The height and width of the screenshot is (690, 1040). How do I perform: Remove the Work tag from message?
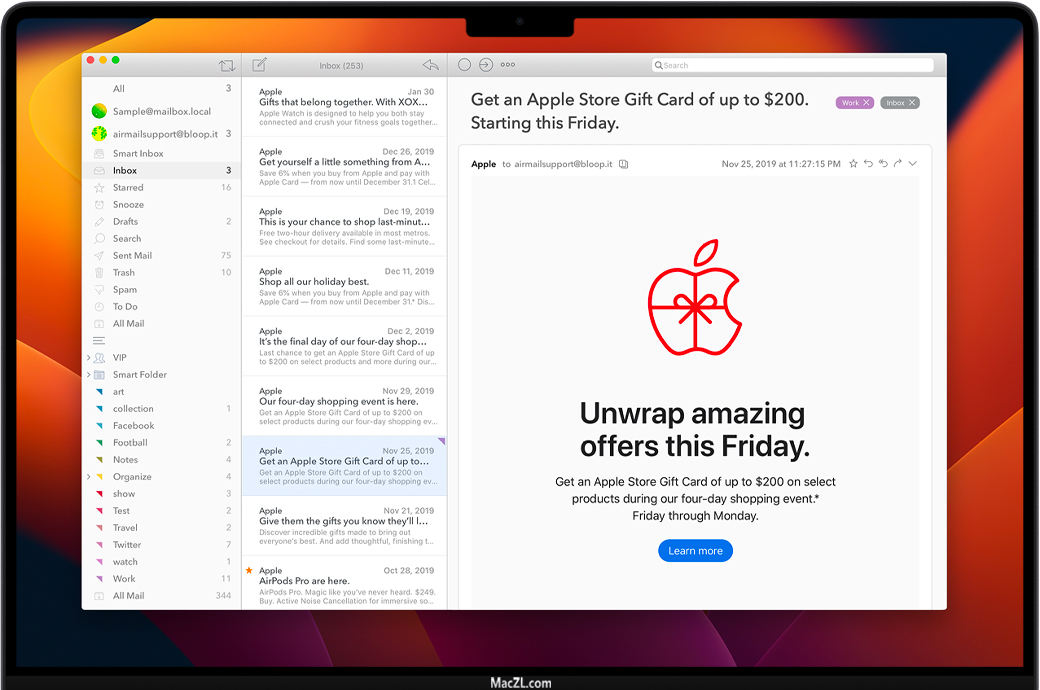pyautogui.click(x=867, y=103)
